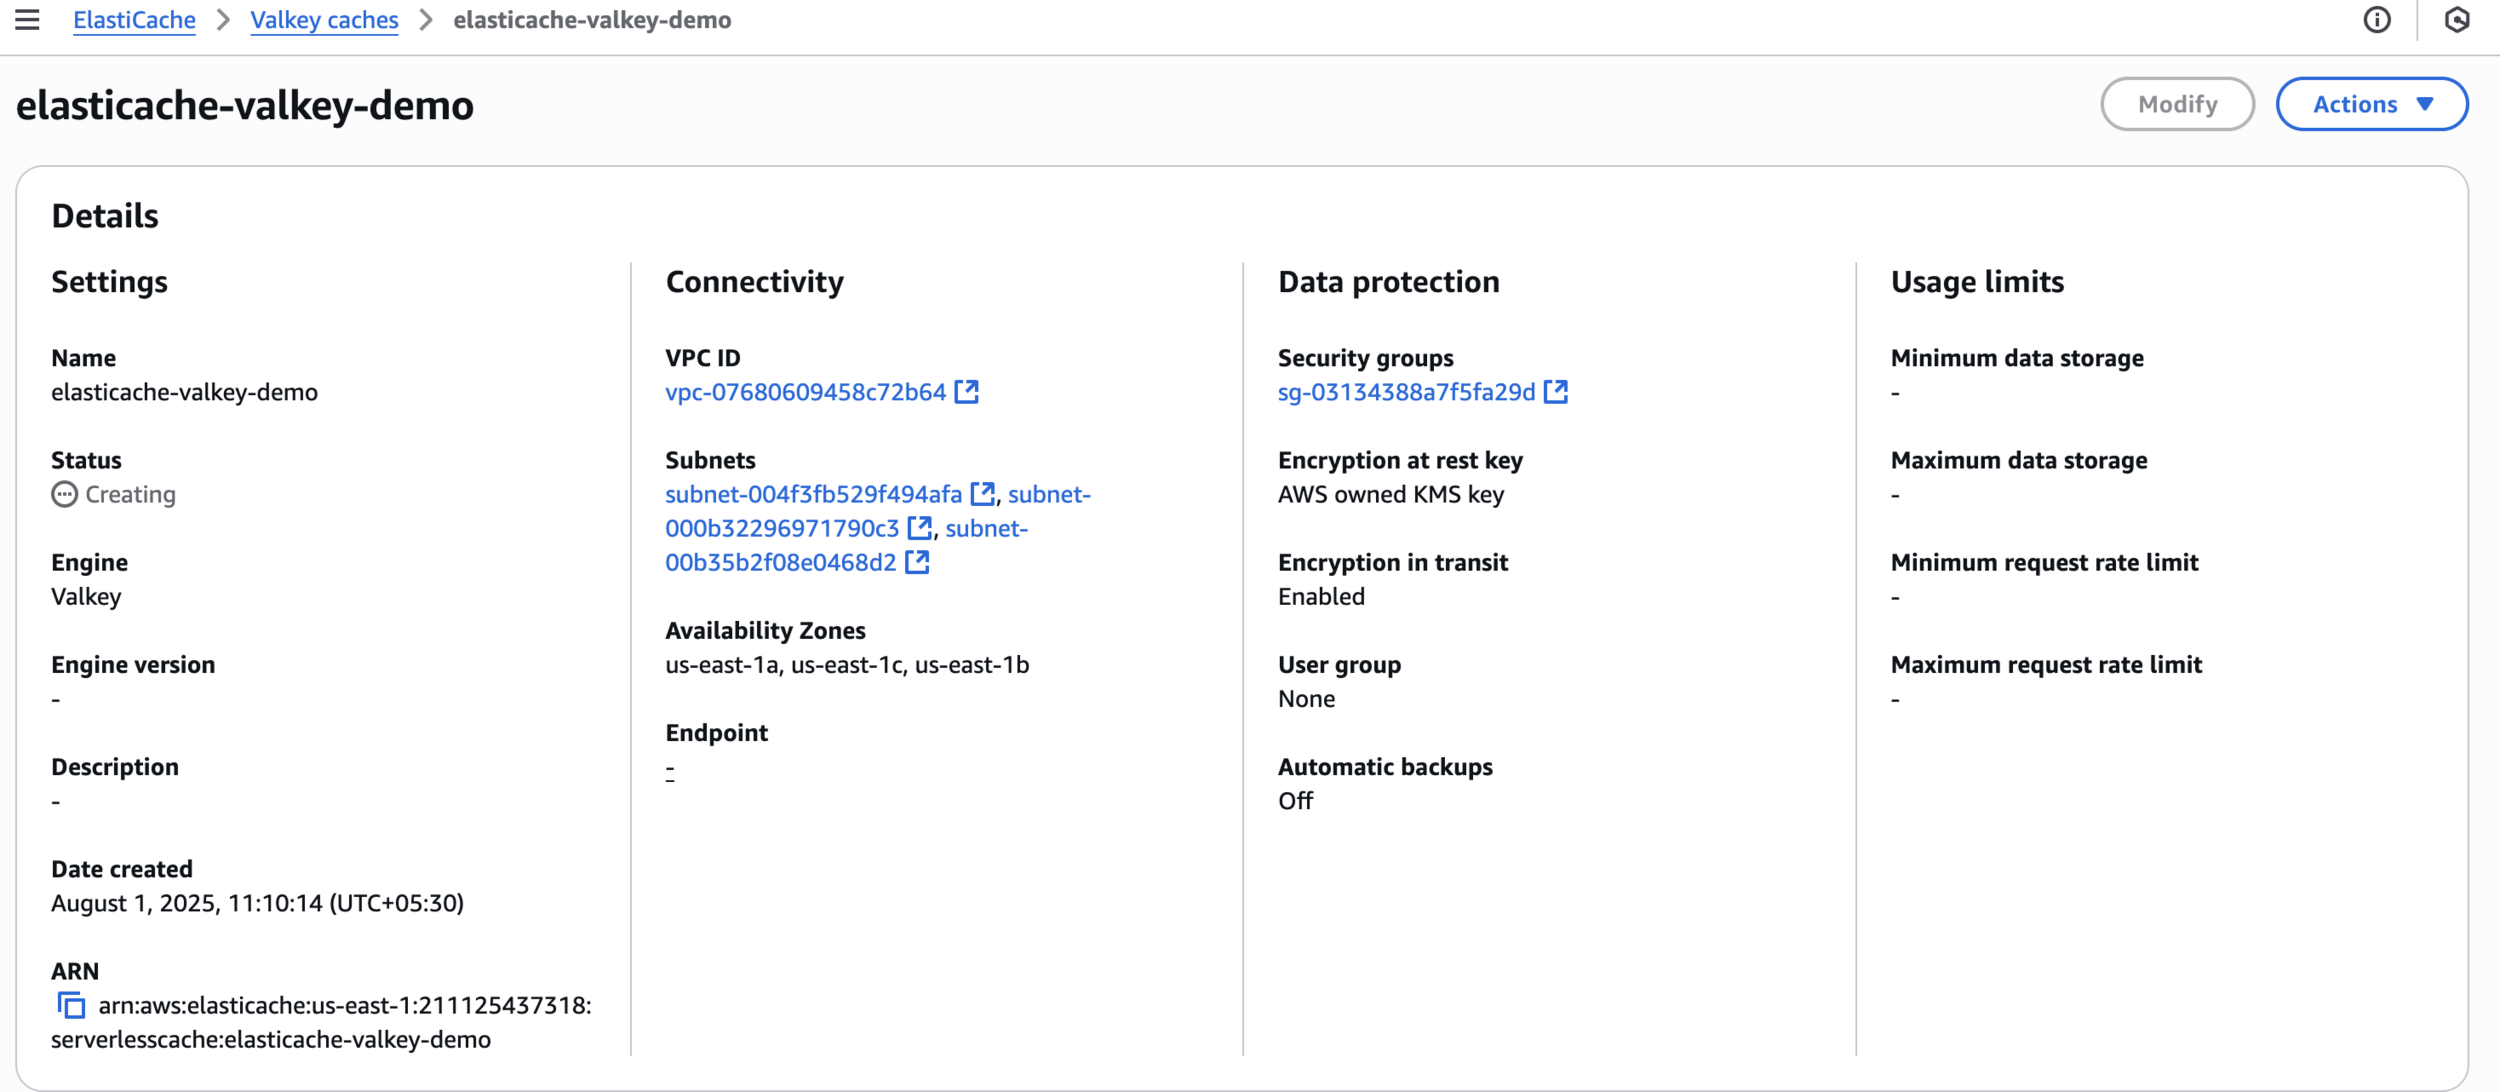Click the Creating status indicator icon
2500x1092 pixels.
point(64,494)
